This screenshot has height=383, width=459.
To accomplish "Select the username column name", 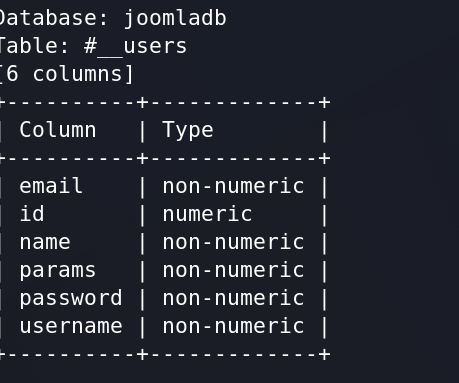I will click(x=71, y=326).
